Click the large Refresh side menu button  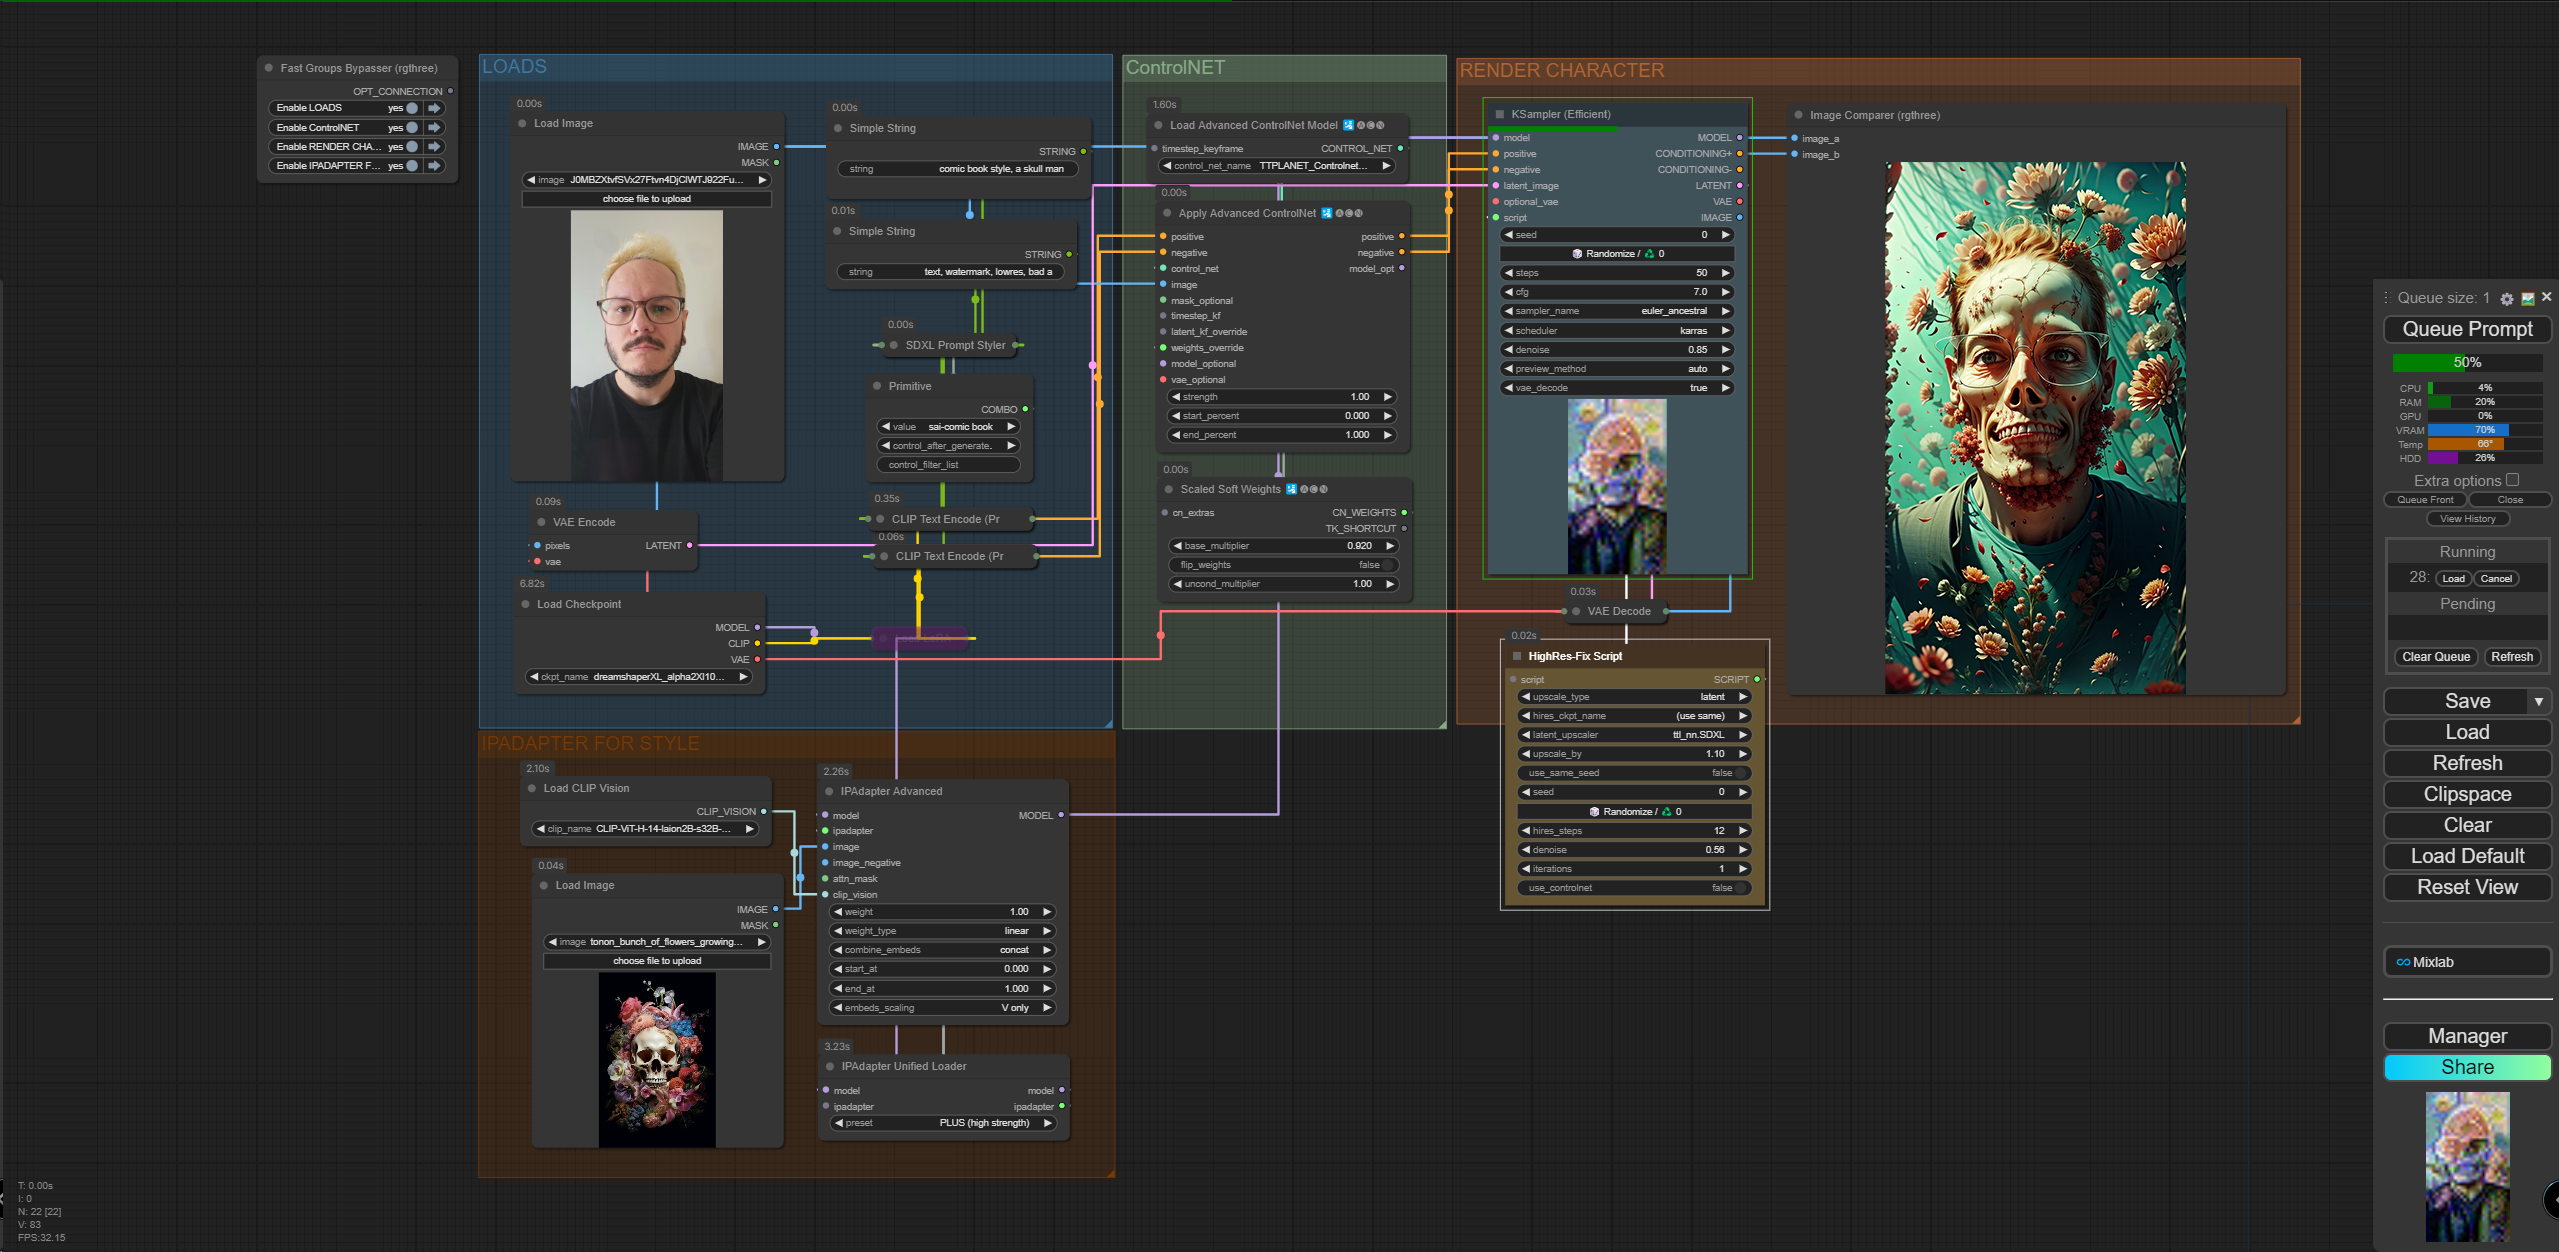[2467, 764]
